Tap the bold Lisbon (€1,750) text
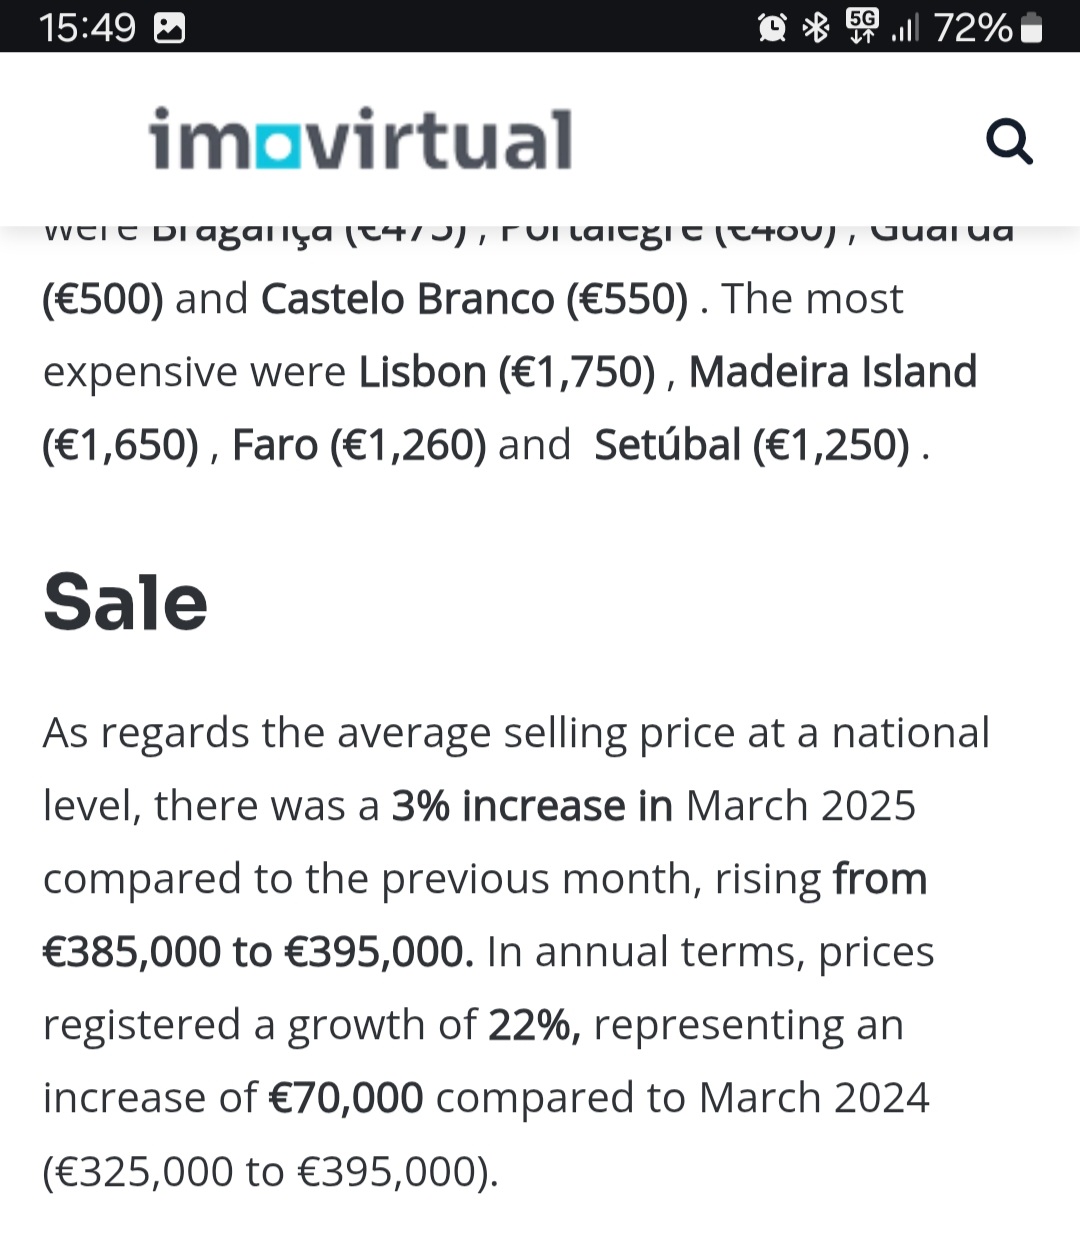Screen dimensions: 1080x1251 507,372
